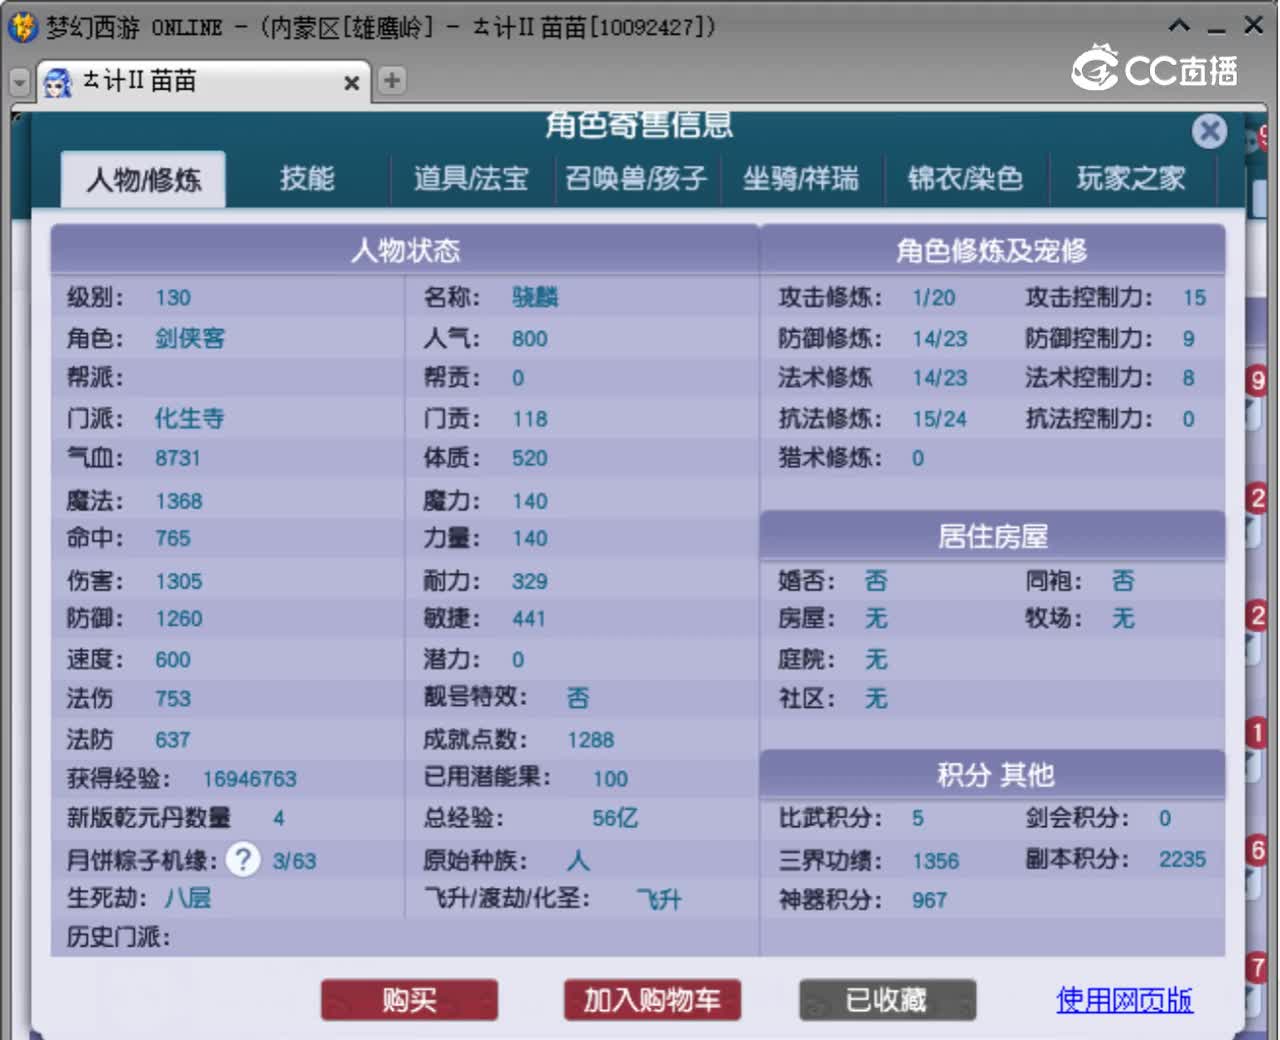The image size is (1280, 1040).
Task: Click the 已用潜能果 value 100
Action: point(610,779)
